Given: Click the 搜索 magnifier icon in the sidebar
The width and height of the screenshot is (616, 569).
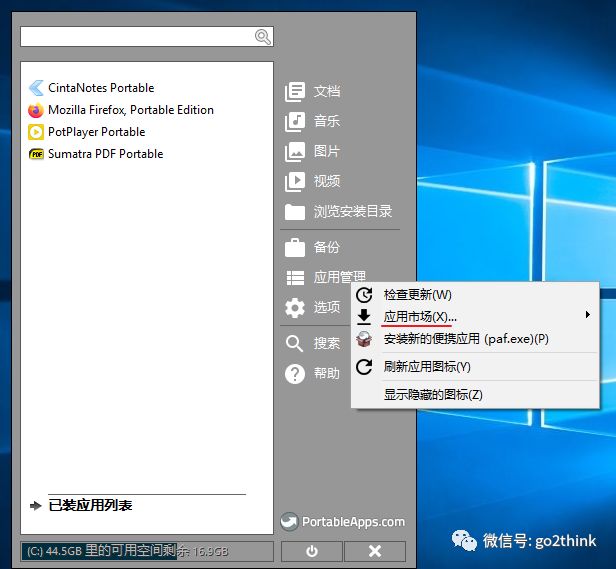Looking at the screenshot, I should (x=294, y=343).
